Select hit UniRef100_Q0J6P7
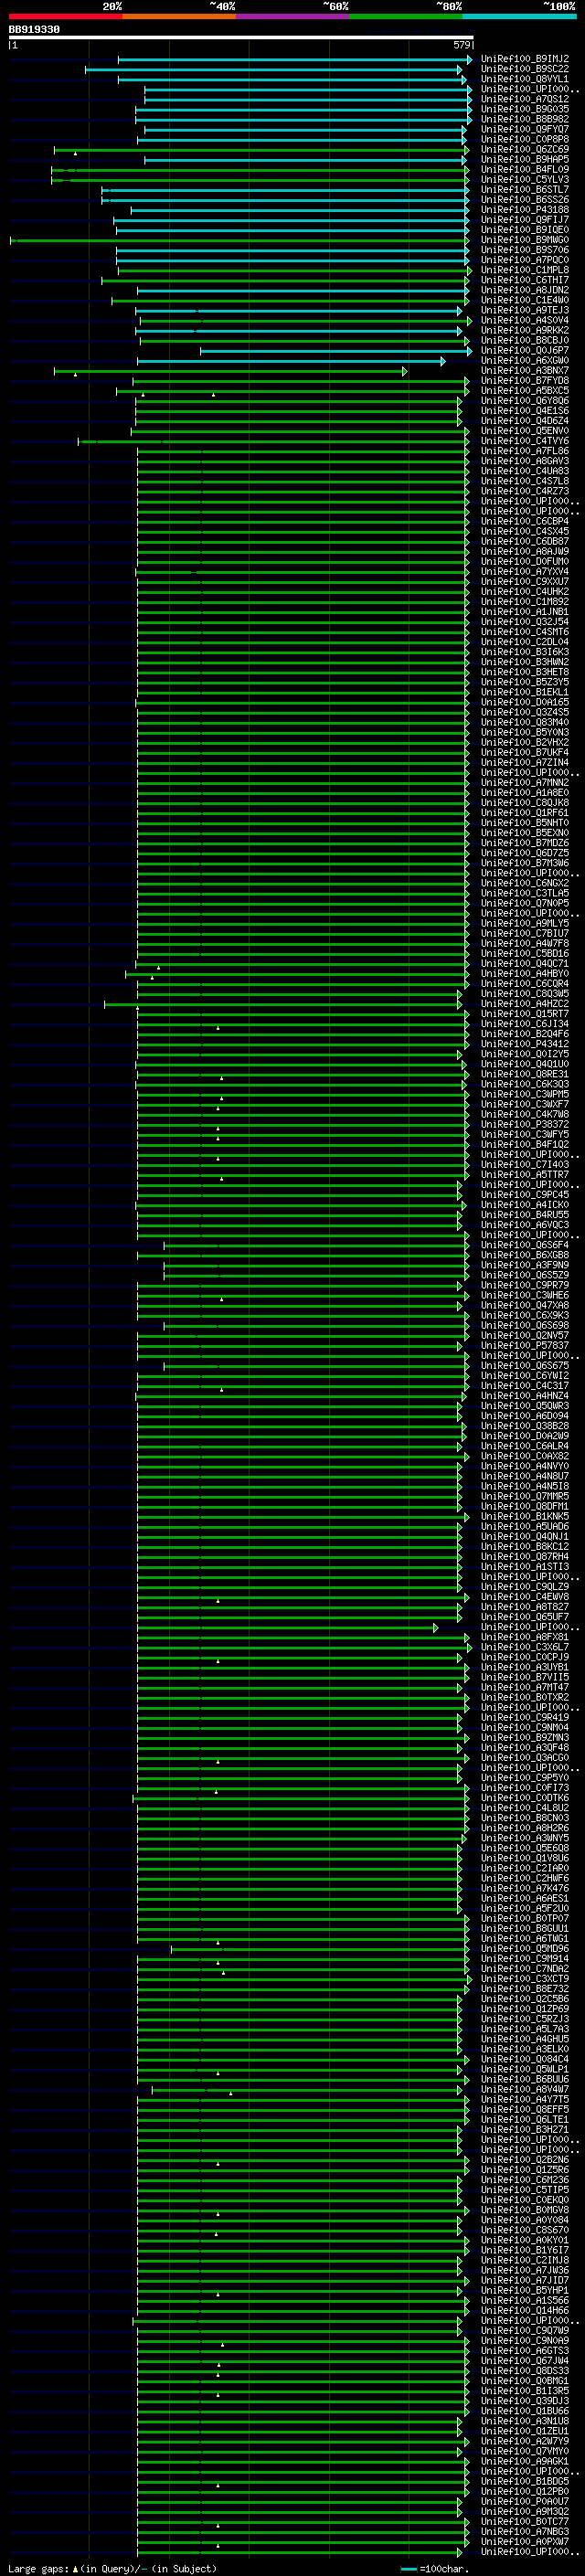 (x=525, y=350)
